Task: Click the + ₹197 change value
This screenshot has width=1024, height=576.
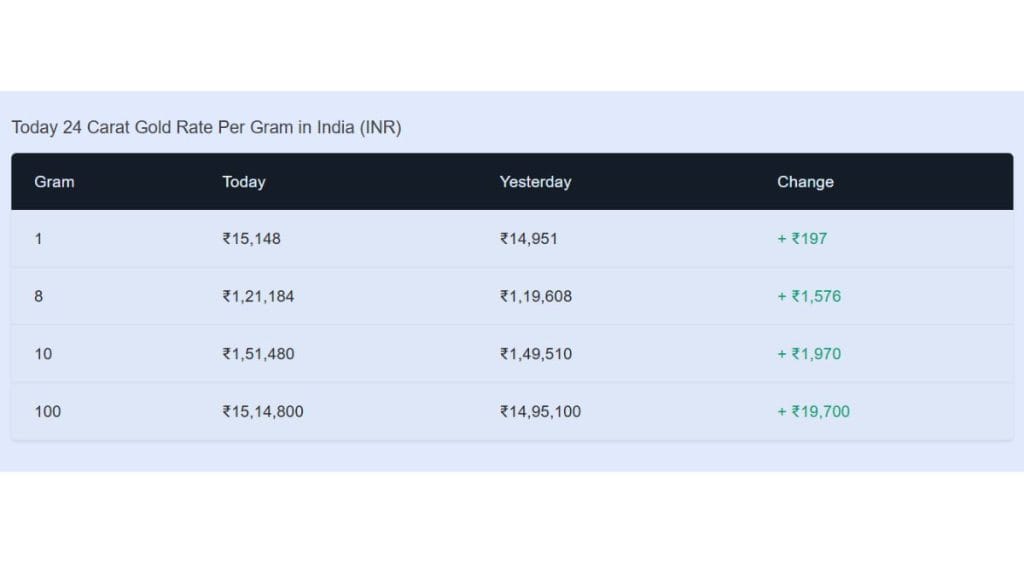Action: pos(802,239)
